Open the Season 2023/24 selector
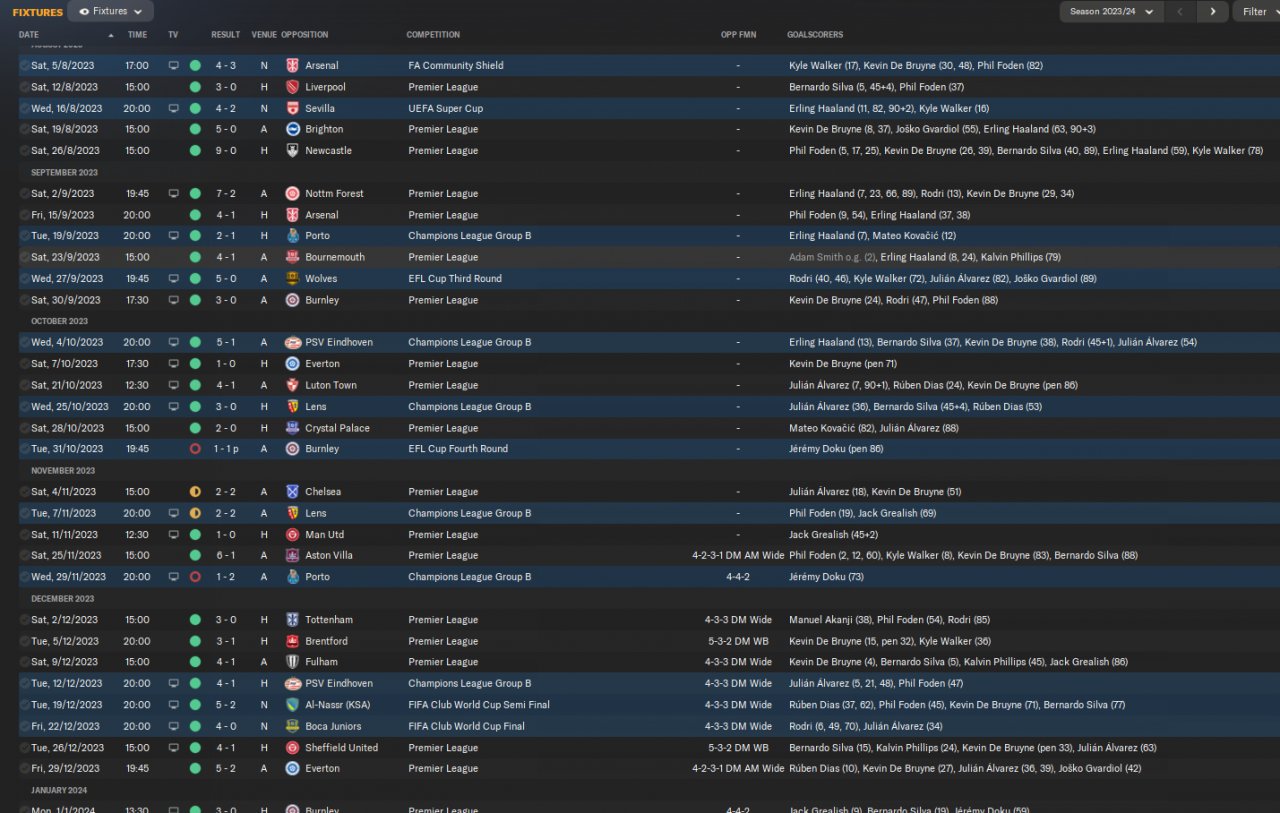The width and height of the screenshot is (1280, 813). (1111, 12)
